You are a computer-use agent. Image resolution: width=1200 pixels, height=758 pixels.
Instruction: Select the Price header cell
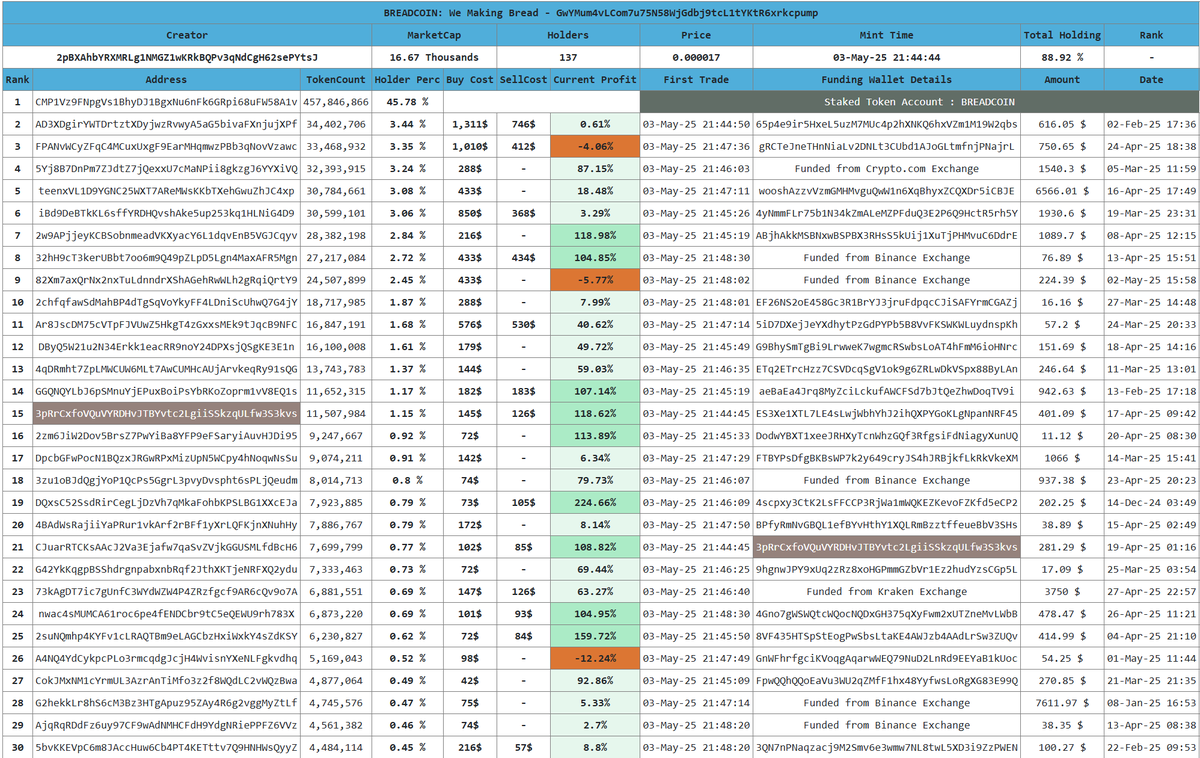[x=695, y=35]
